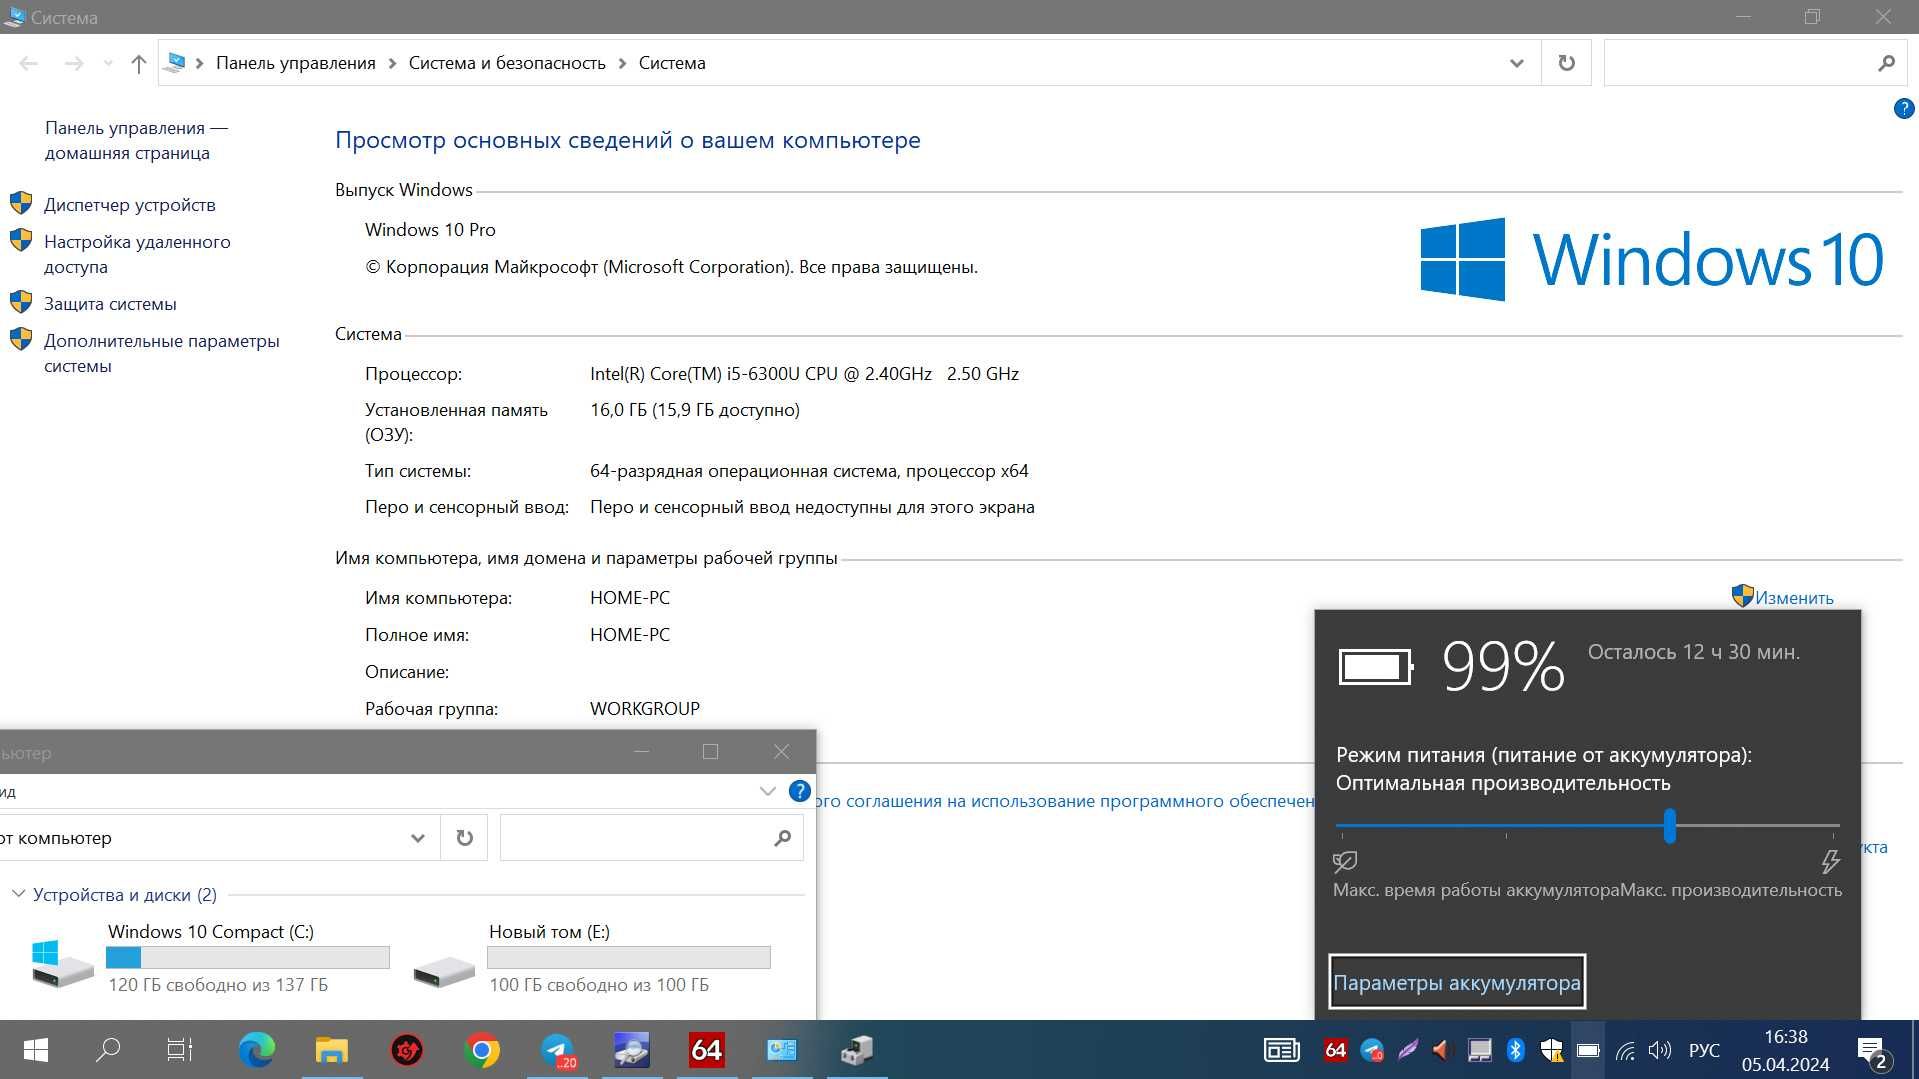The height and width of the screenshot is (1079, 1919).
Task: Go up one level with the up arrow in the System window
Action: point(139,63)
